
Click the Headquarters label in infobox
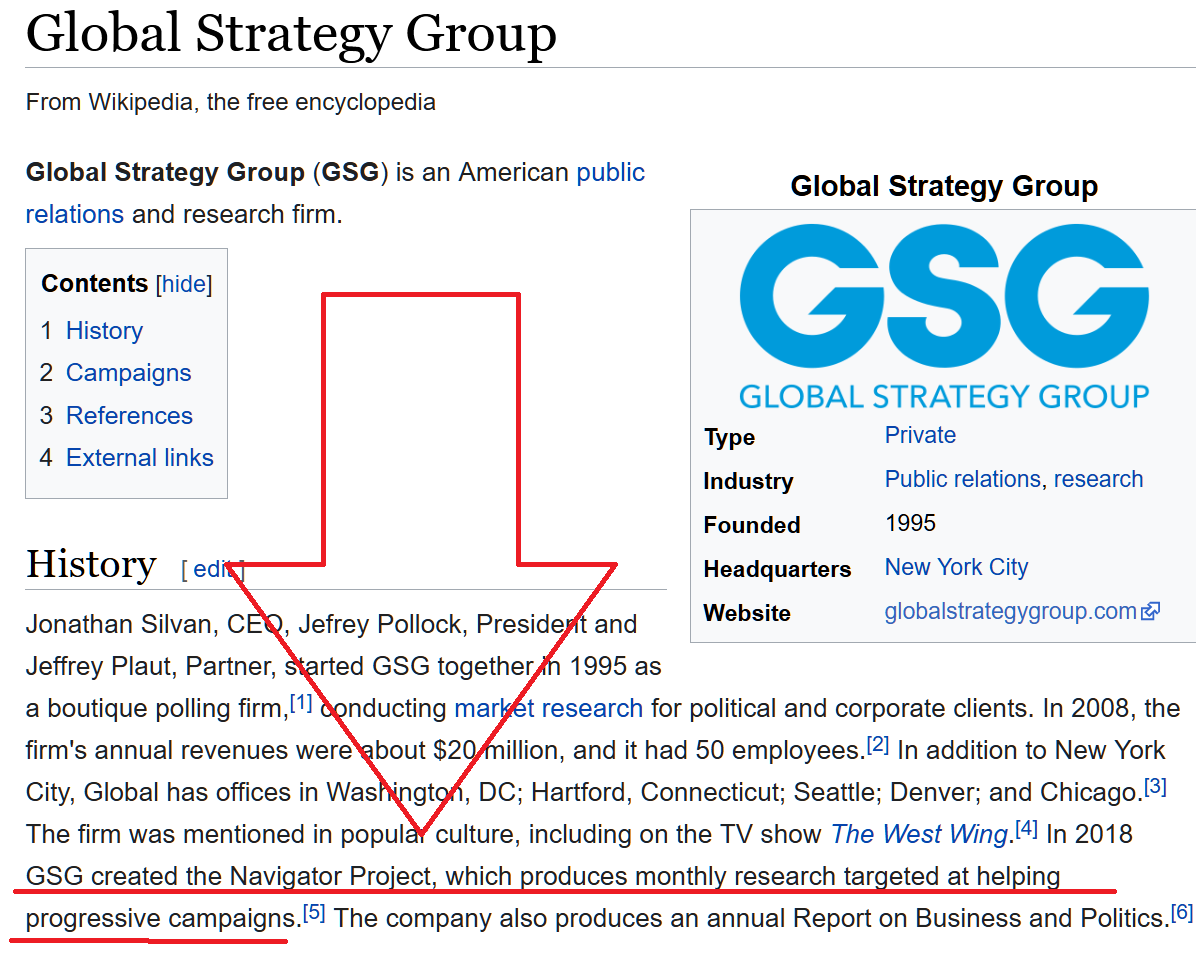(x=777, y=569)
